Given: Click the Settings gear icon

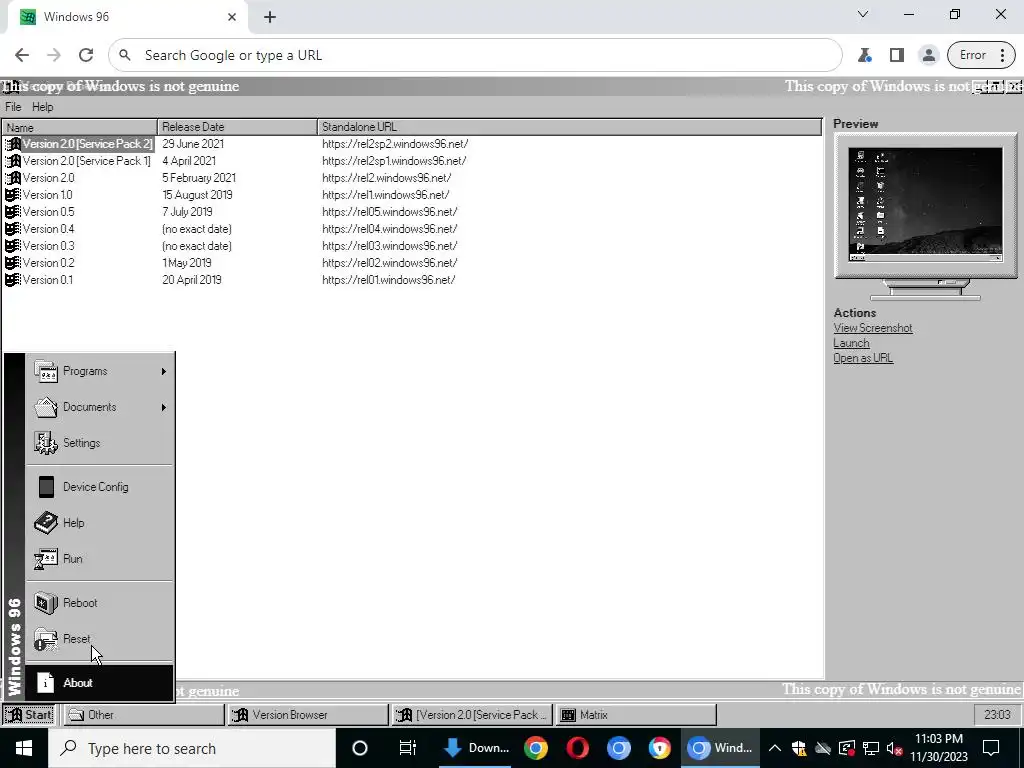Looking at the screenshot, I should 46,443.
